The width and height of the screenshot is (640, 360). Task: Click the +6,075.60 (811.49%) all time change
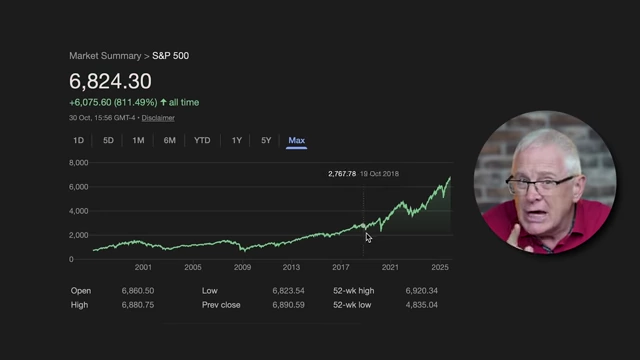pos(134,102)
